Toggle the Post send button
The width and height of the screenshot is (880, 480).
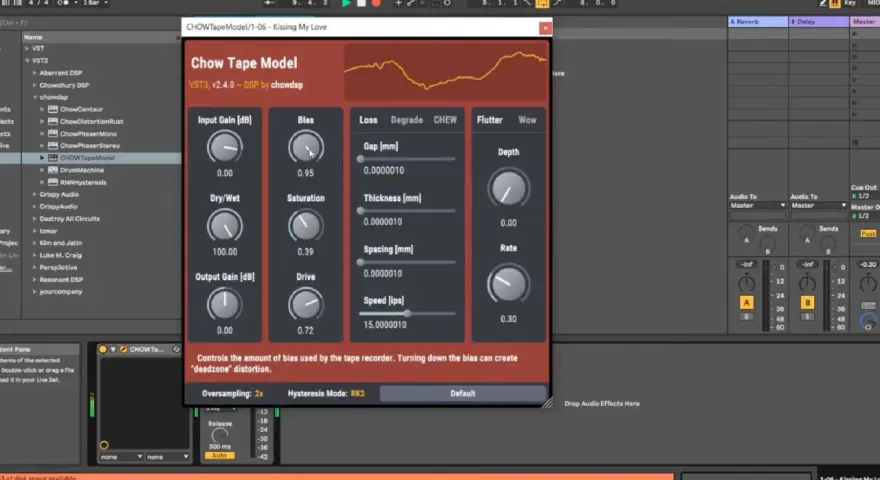pos(868,234)
